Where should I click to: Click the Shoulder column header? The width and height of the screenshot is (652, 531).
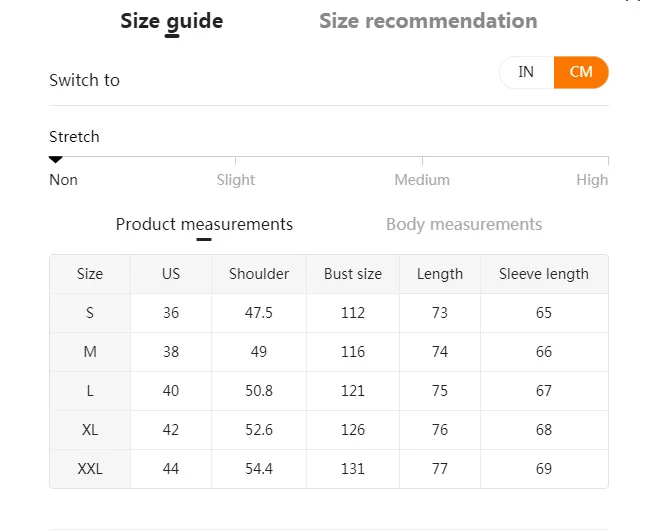pyautogui.click(x=259, y=274)
